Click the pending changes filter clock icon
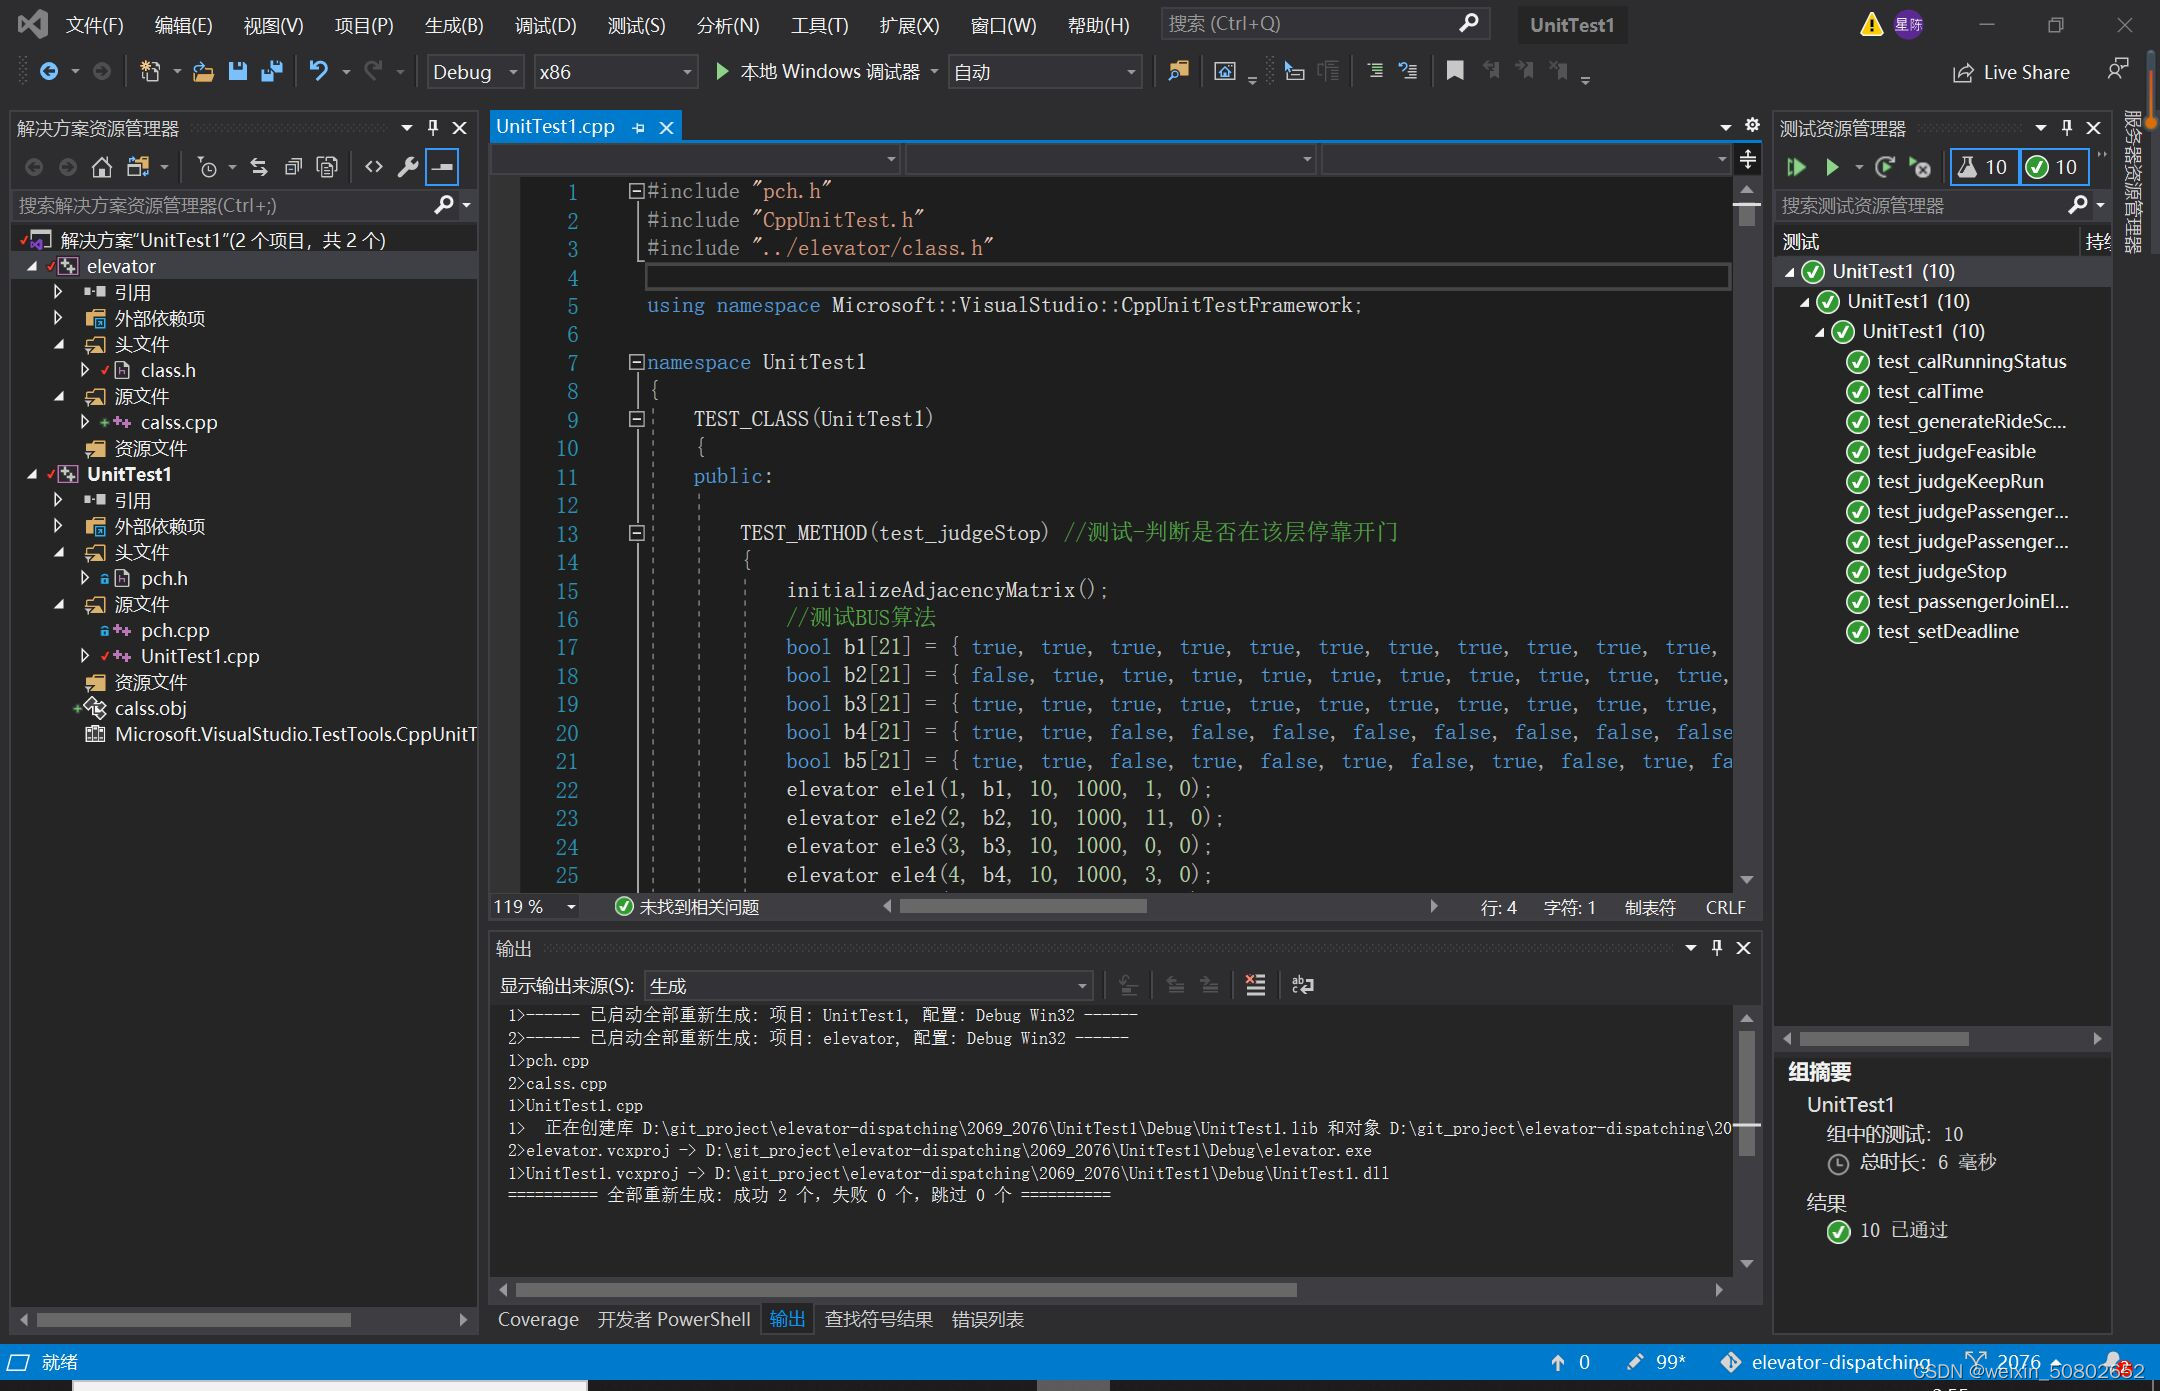 (207, 167)
